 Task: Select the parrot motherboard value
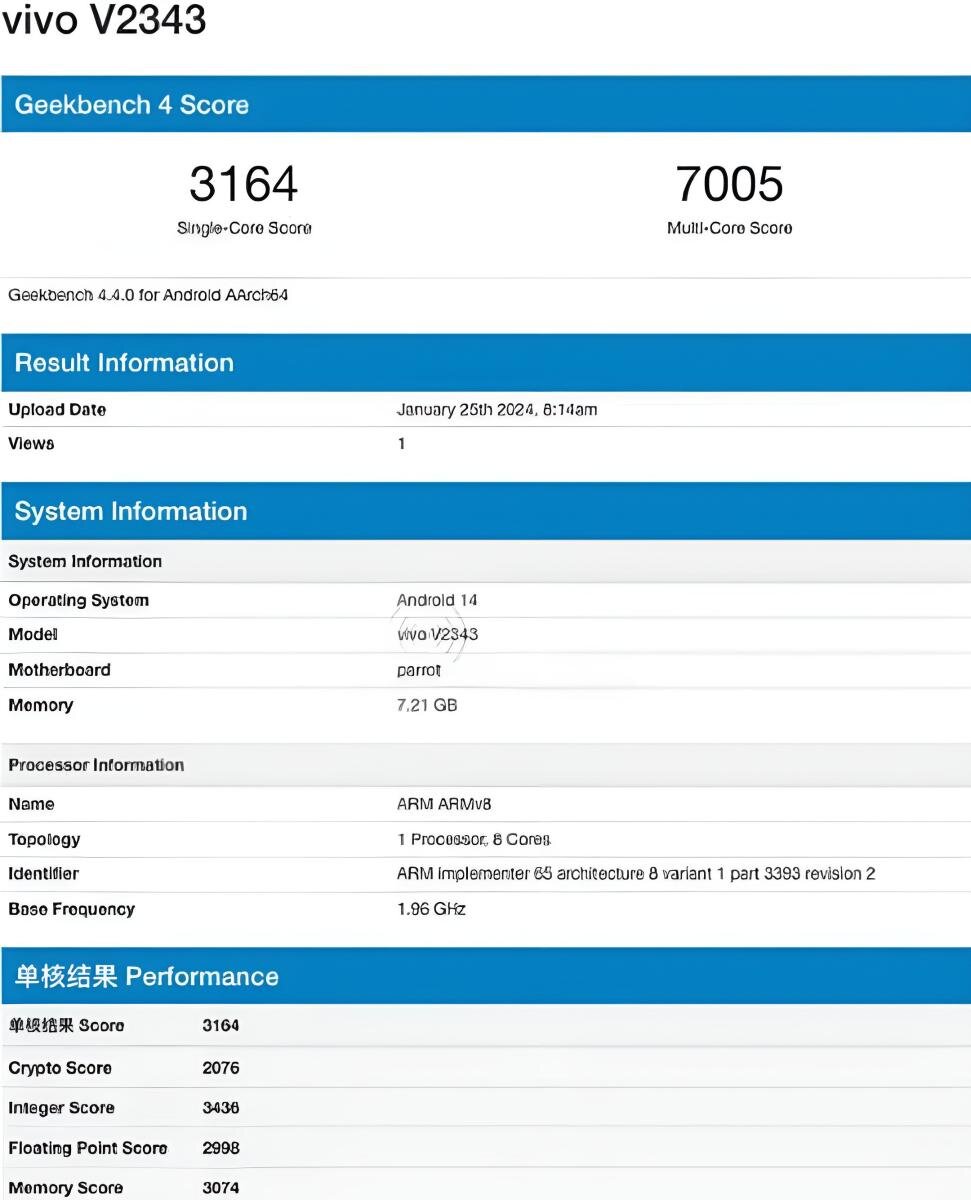click(419, 670)
